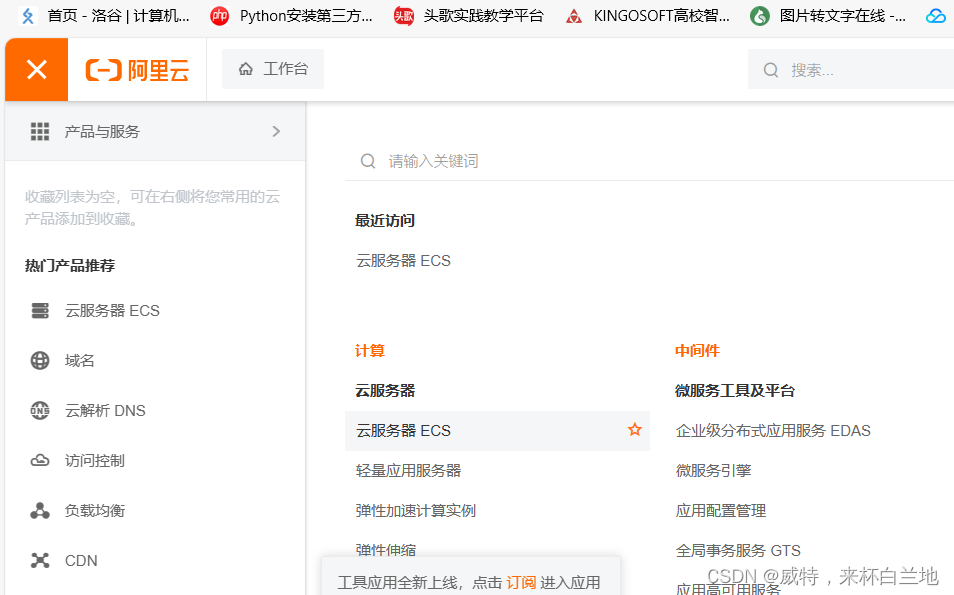This screenshot has height=595, width=954.
Task: Open bookmark 图片转文字在线
Action: (828, 16)
